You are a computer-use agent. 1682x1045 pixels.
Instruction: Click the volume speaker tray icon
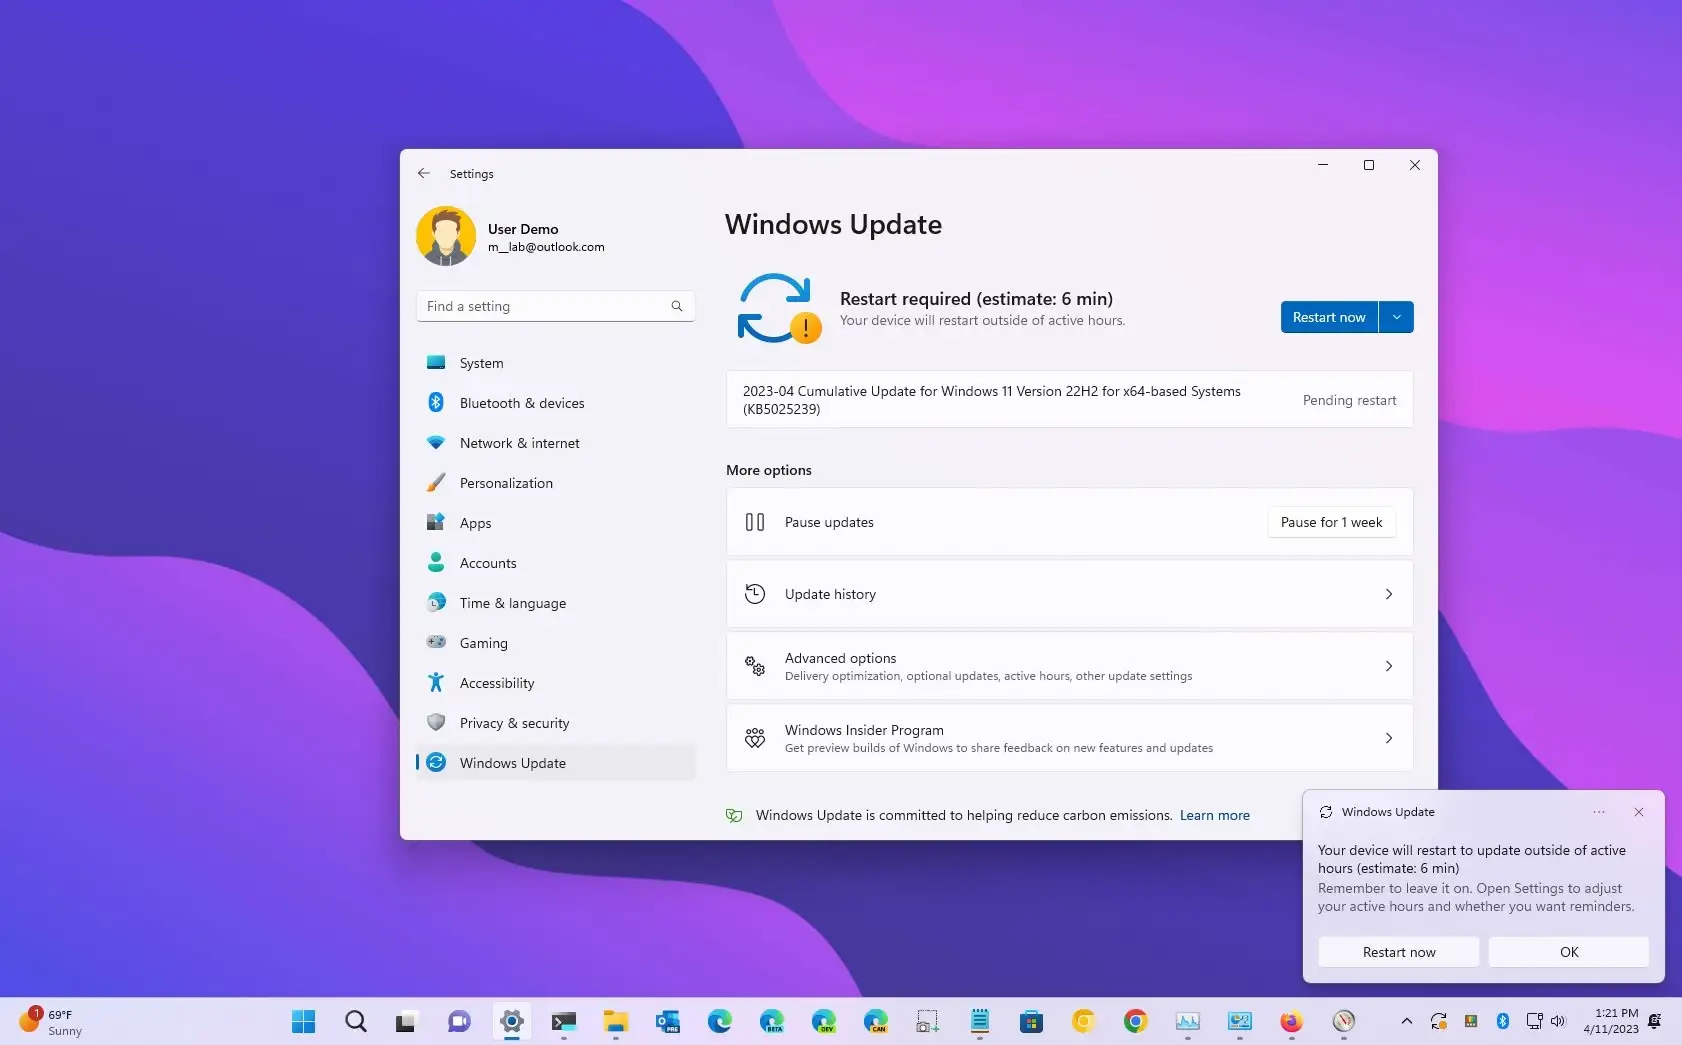point(1558,1021)
